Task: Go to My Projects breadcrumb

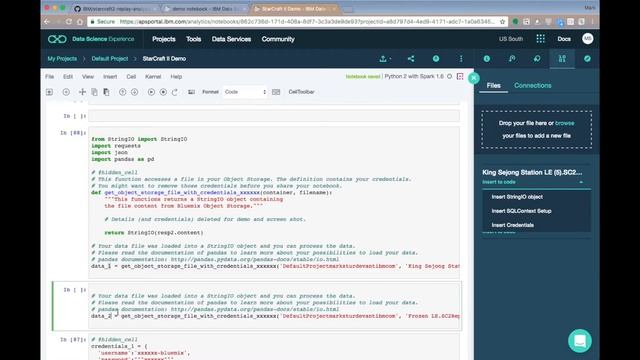Action: point(62,59)
